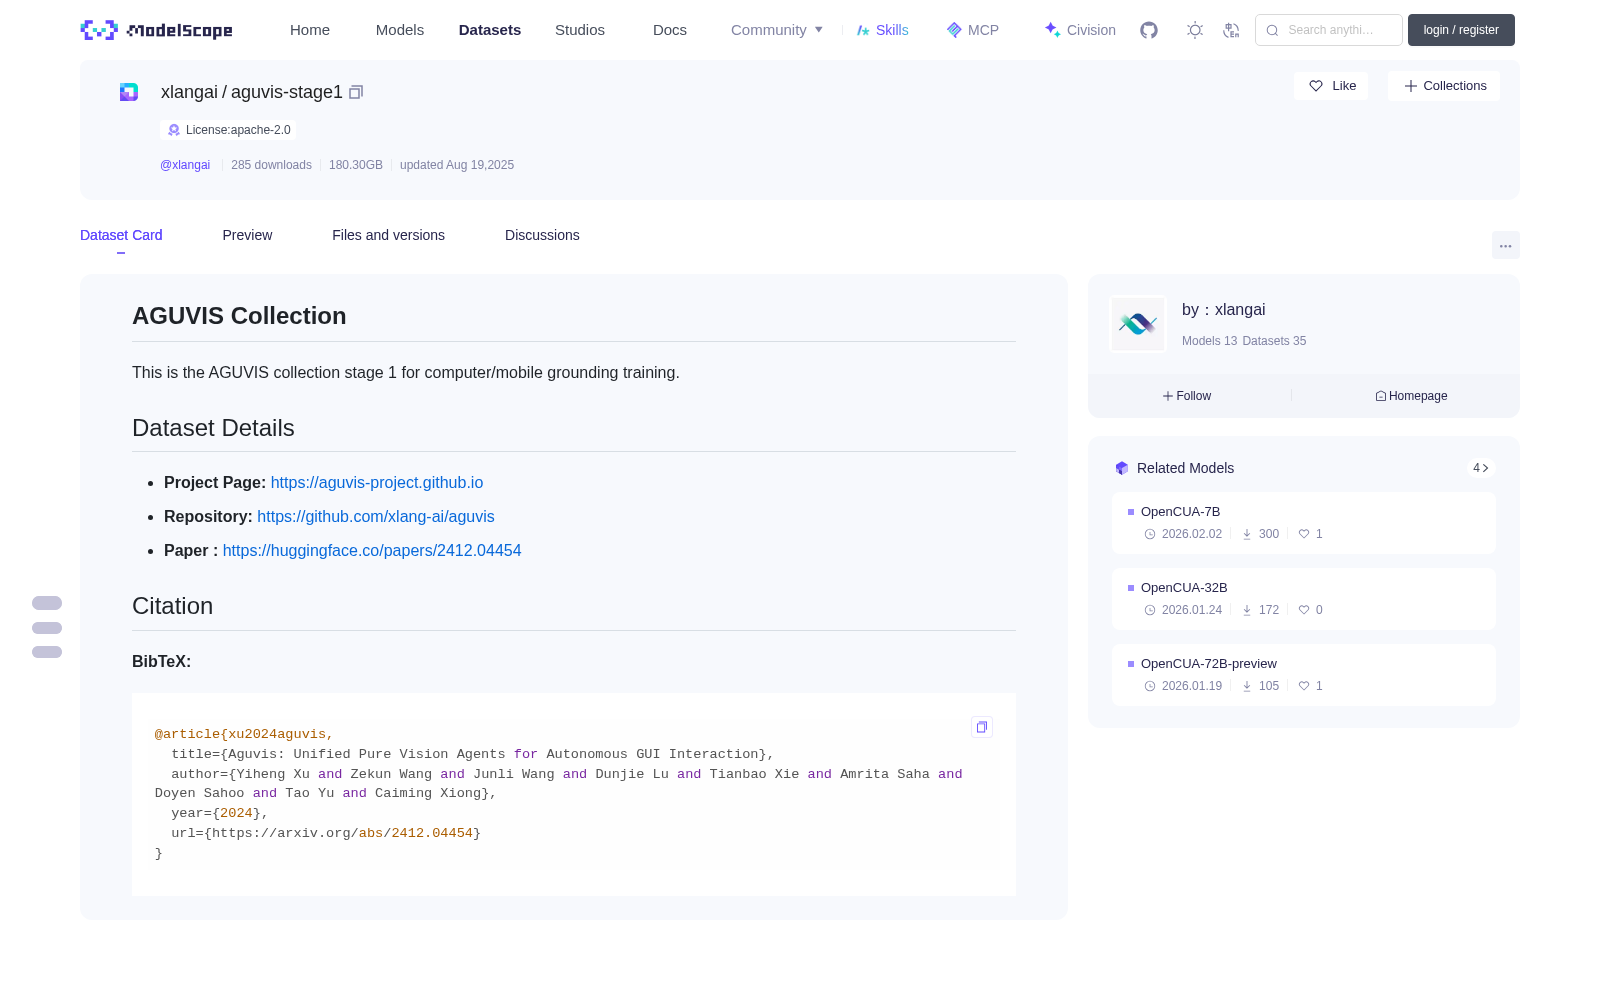Click the third outline marker on left edge
This screenshot has width=1600, height=1000.
coord(47,652)
